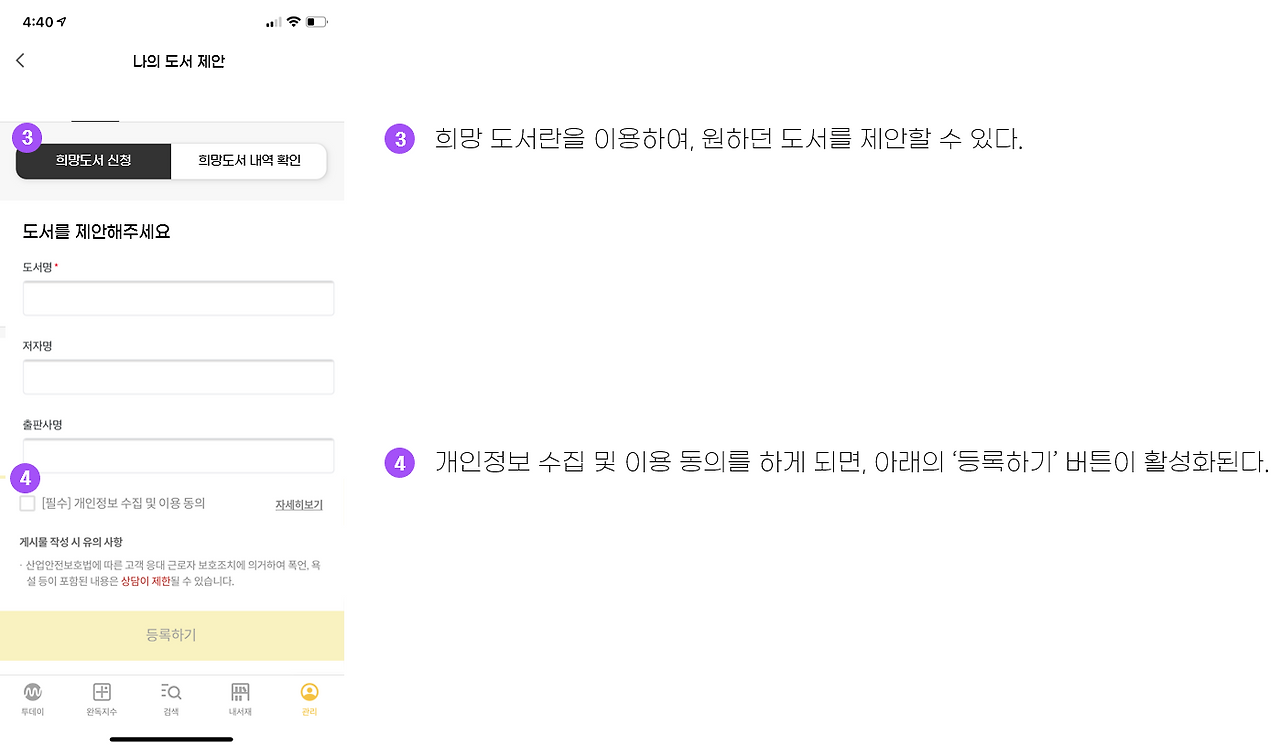Screen dimensions: 1280x746
Task: Click the location arrow beside the time
Action: click(x=61, y=22)
